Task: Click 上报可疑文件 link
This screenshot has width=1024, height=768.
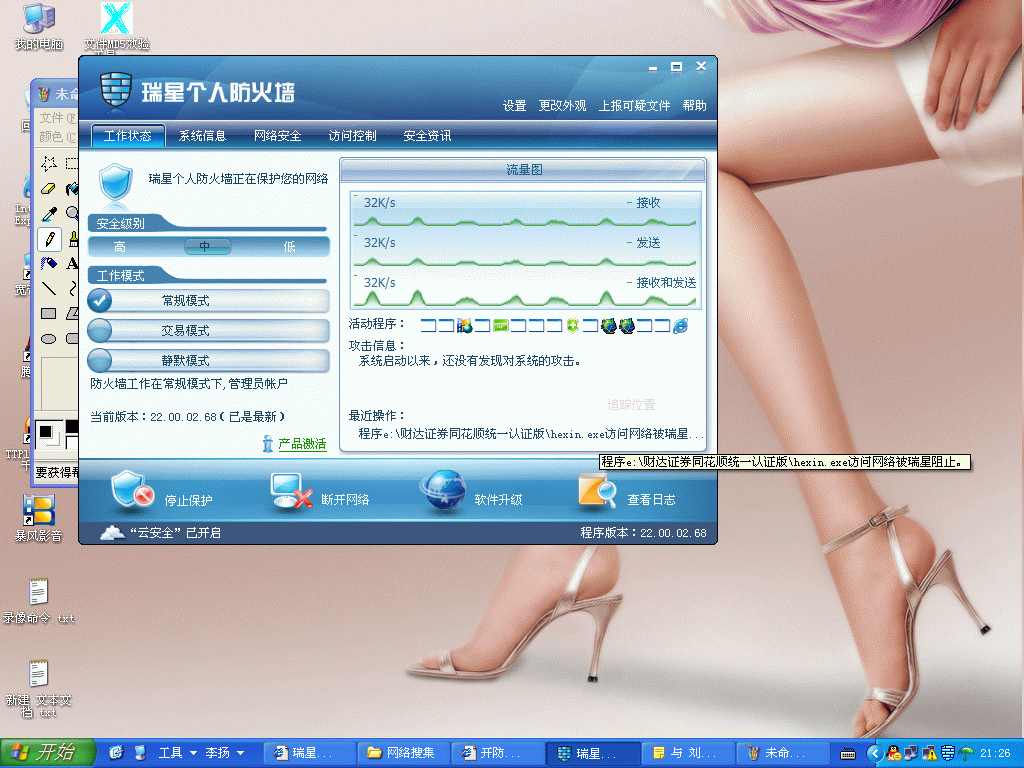Action: click(635, 106)
